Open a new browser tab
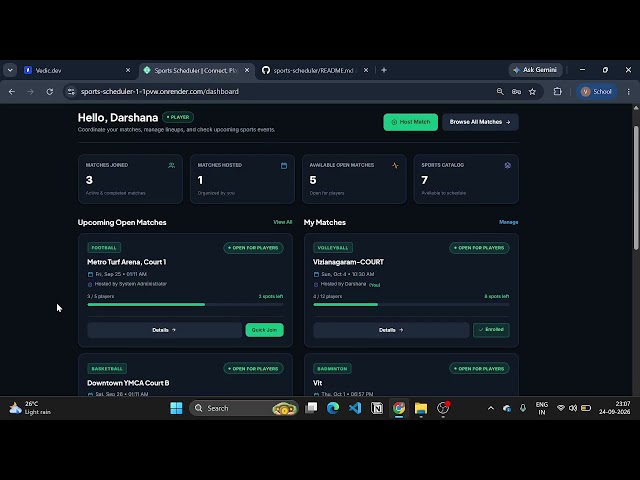The image size is (640, 480). (x=384, y=70)
